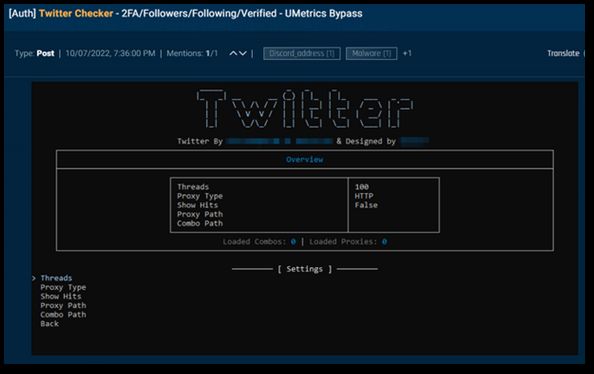Click the Overview header
Screen dimensions: 594x374
tap(305, 160)
